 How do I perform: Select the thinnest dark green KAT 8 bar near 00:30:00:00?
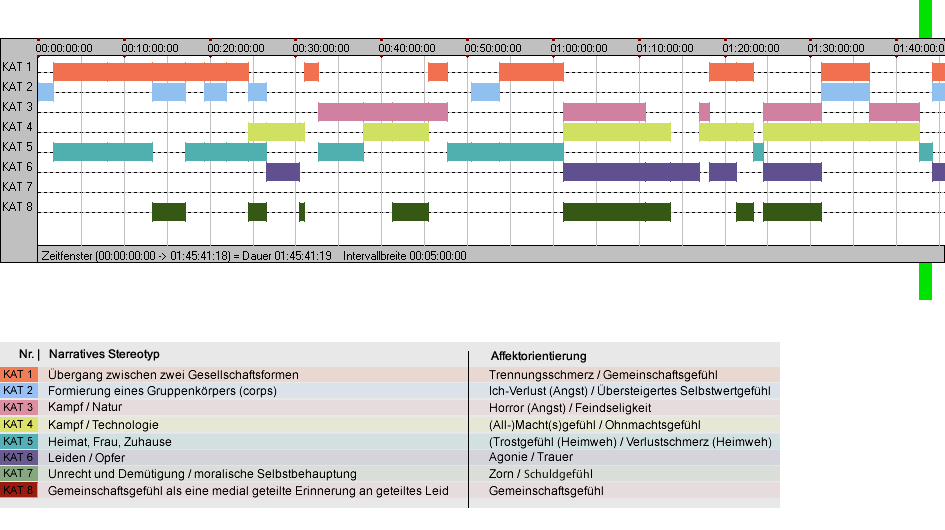point(302,212)
